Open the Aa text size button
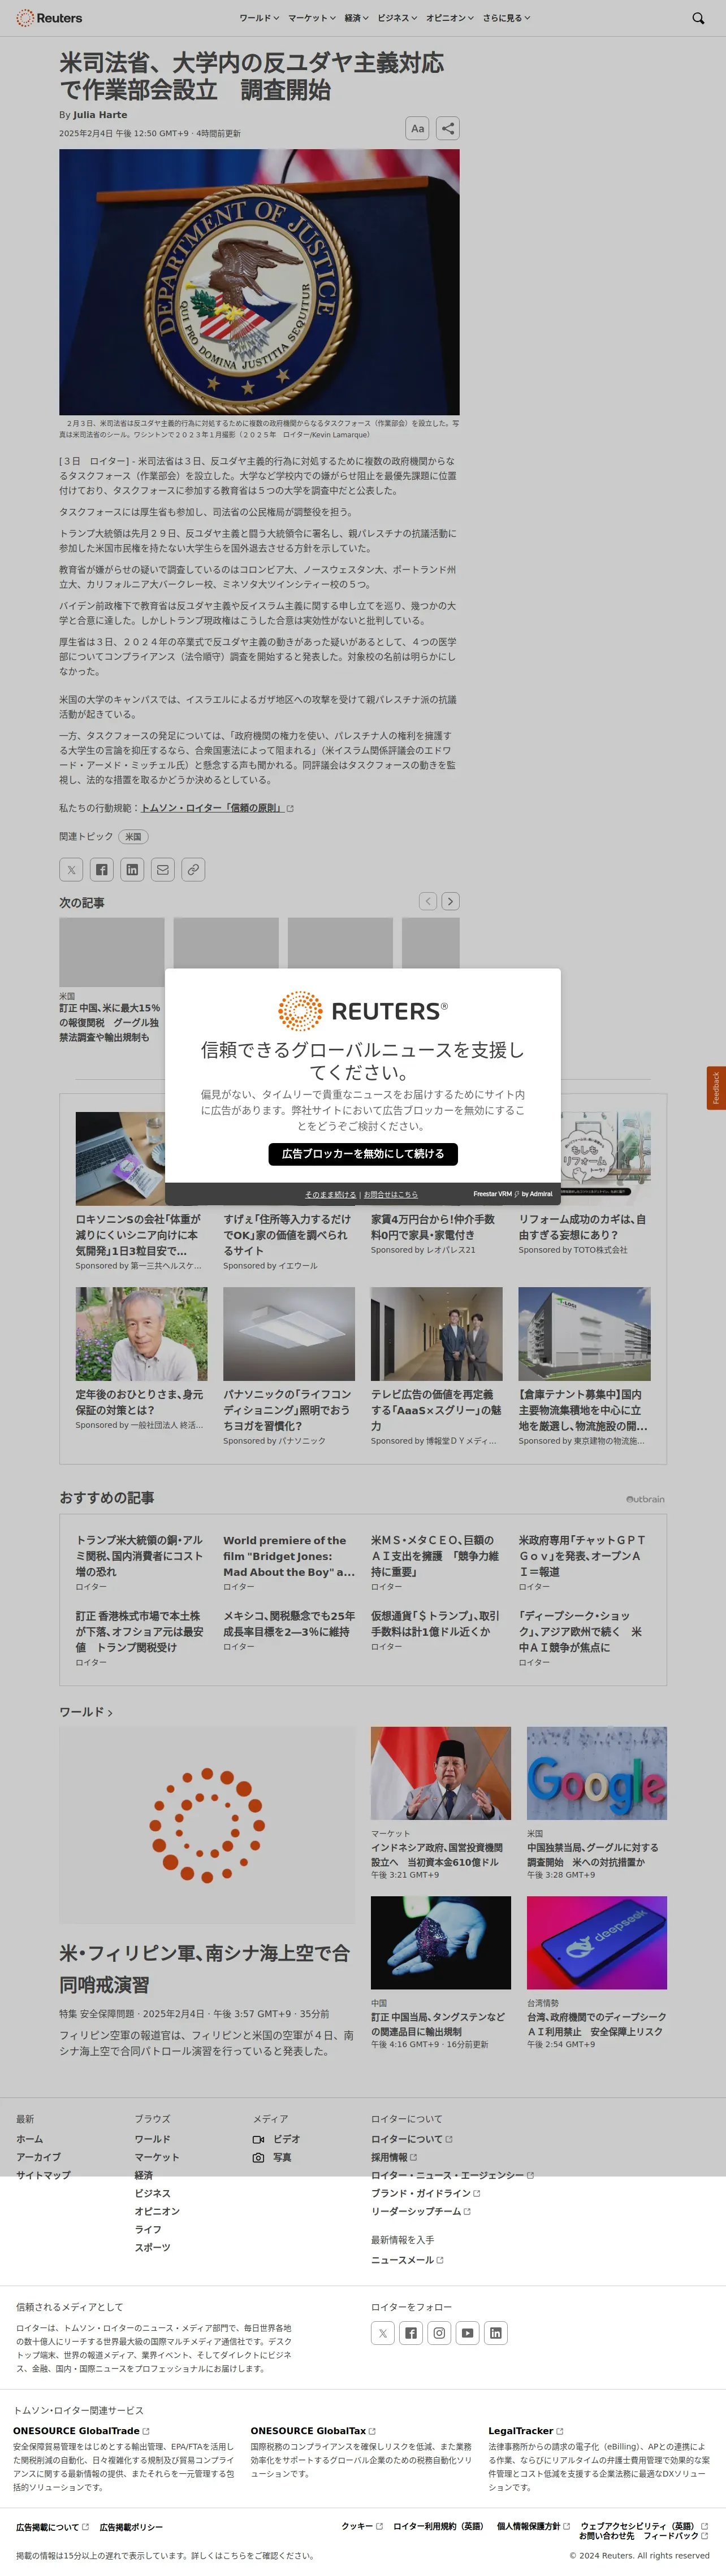The height and width of the screenshot is (2576, 726). [x=417, y=128]
